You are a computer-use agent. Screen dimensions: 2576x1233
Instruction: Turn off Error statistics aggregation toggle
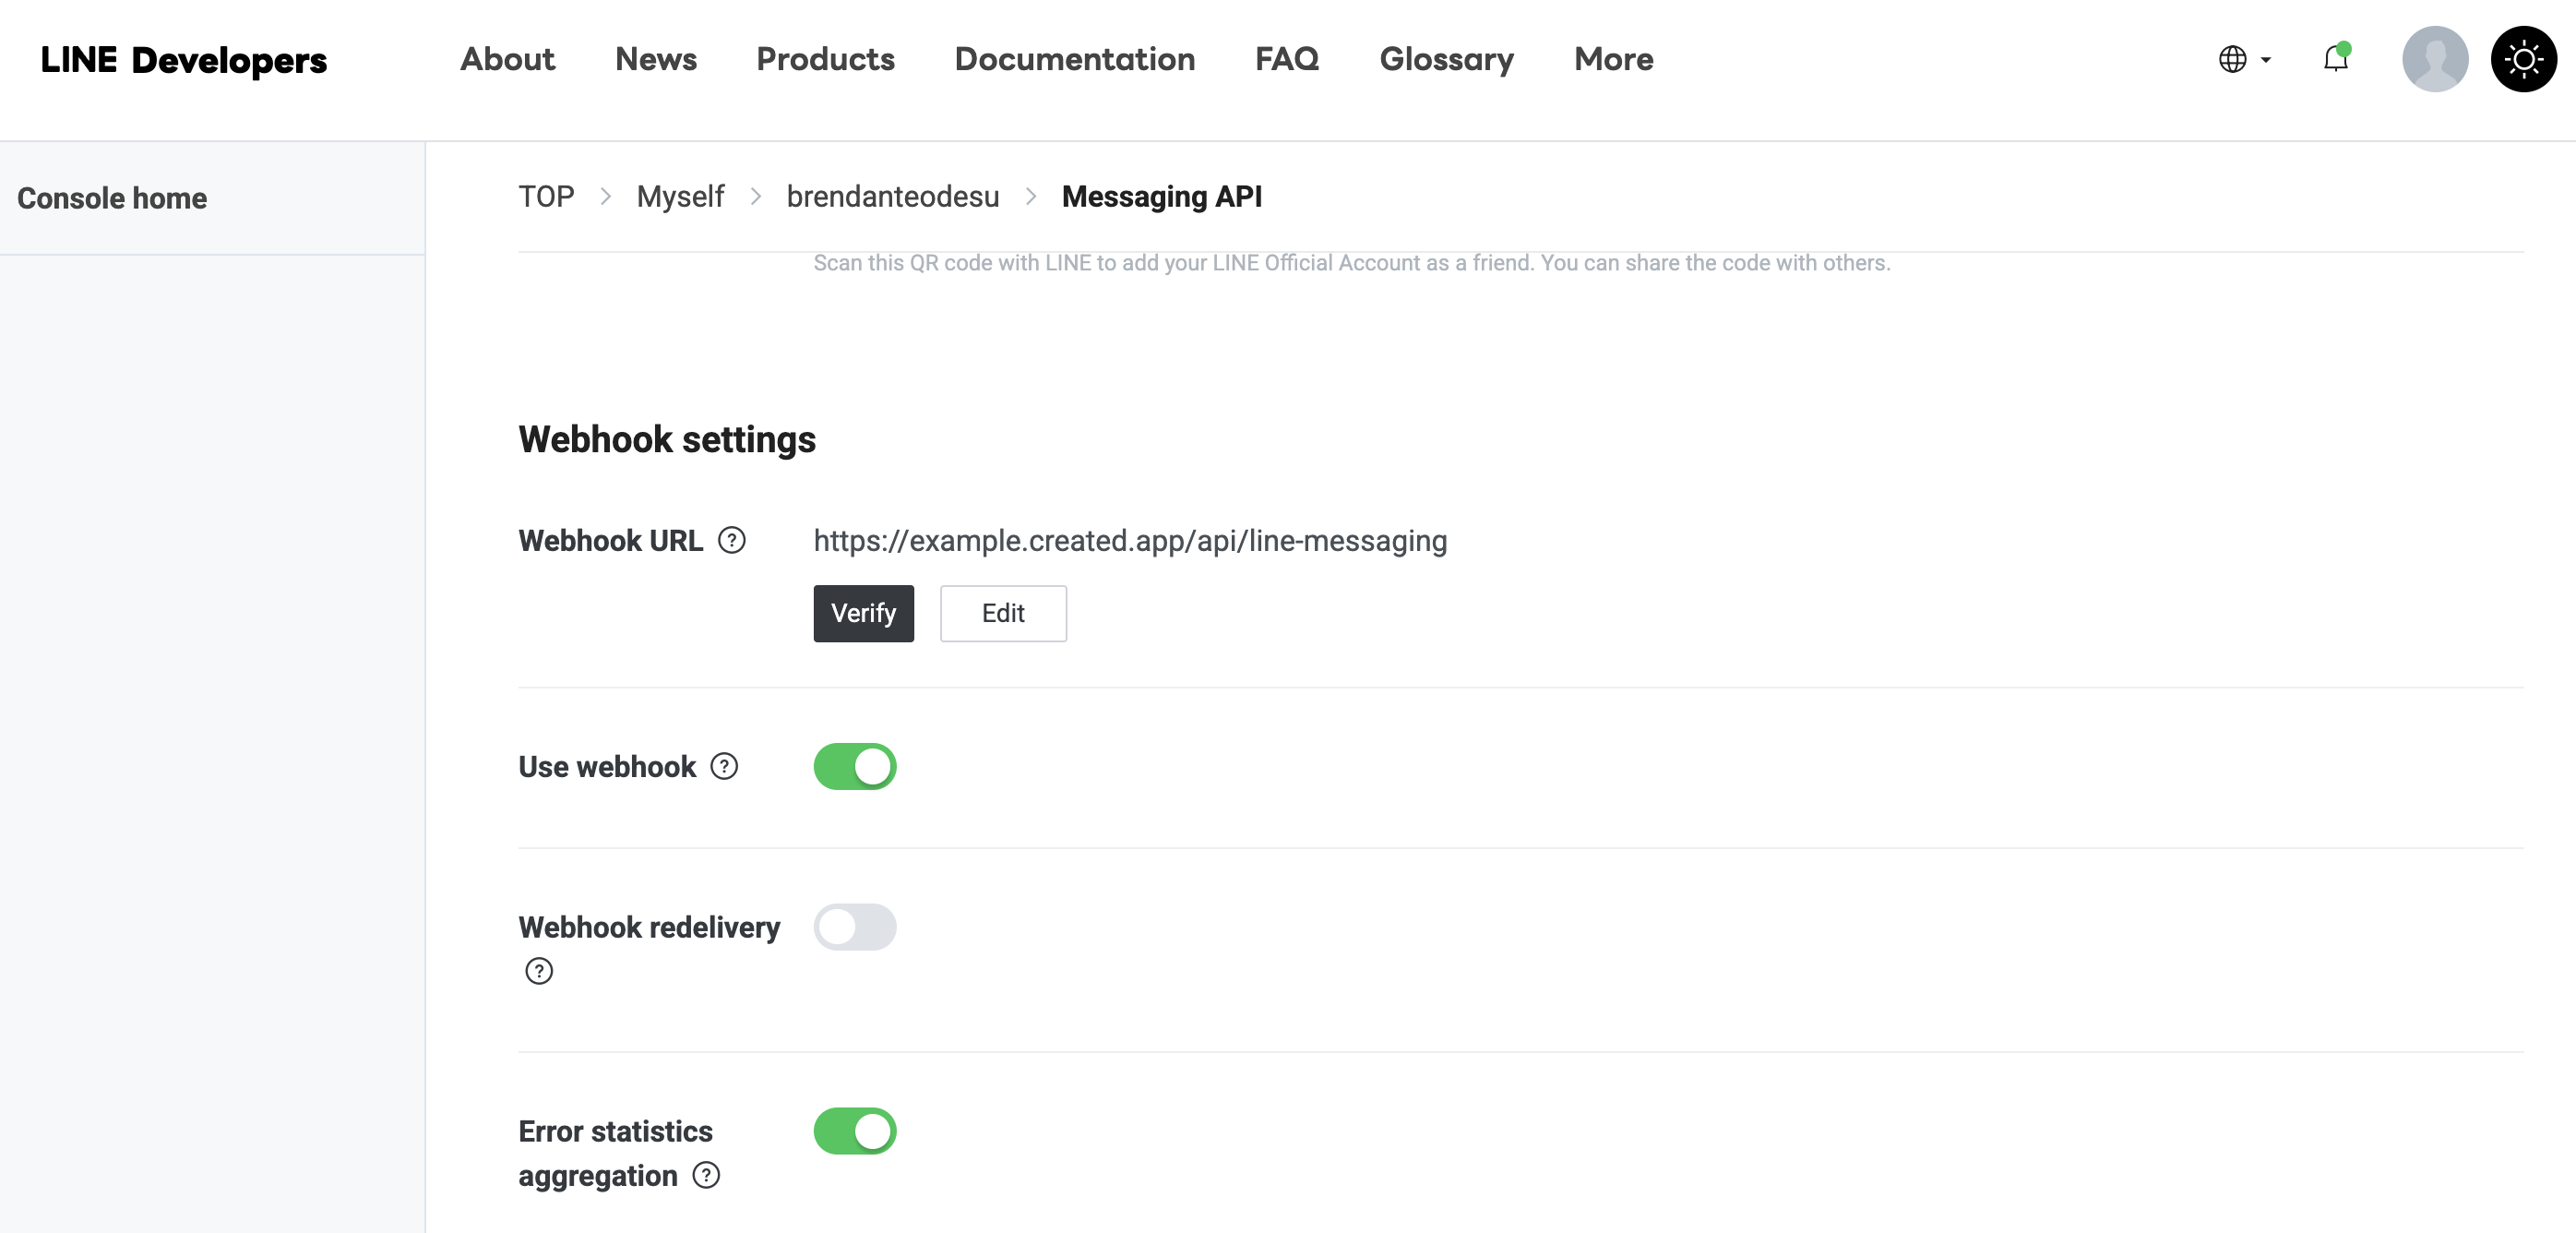[x=854, y=1130]
